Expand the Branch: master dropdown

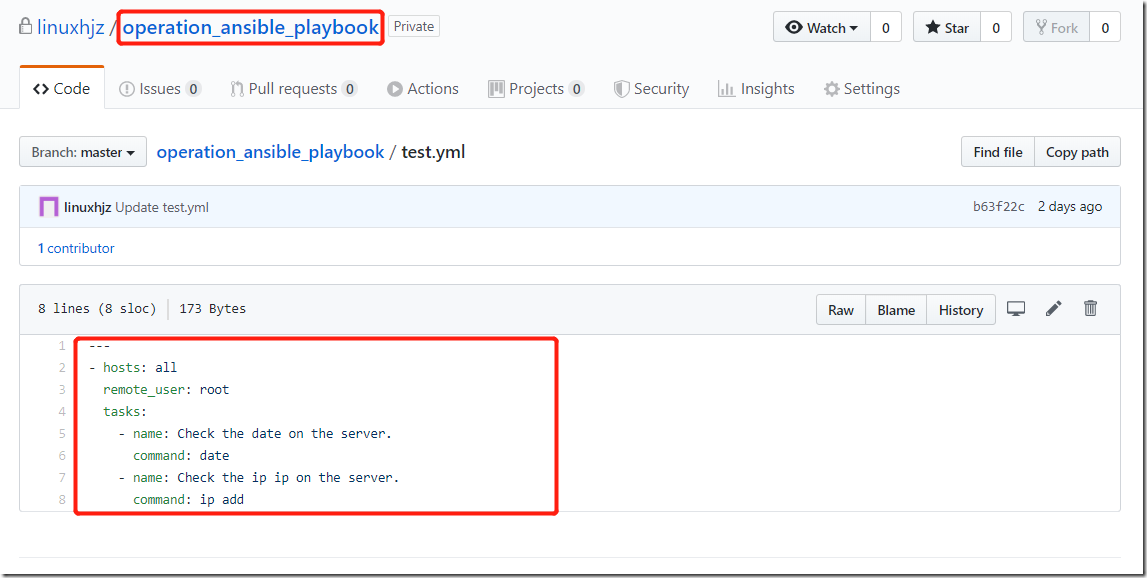point(83,152)
